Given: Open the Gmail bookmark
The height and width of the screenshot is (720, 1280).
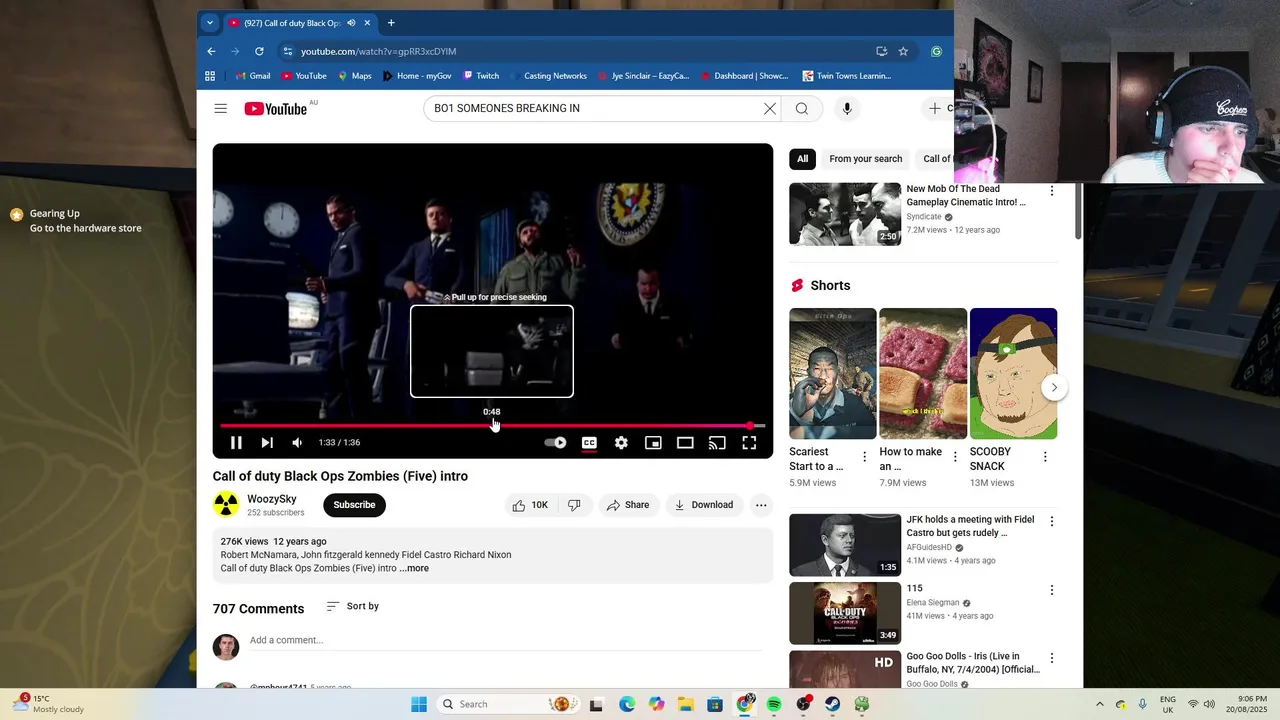Looking at the screenshot, I should click(252, 76).
